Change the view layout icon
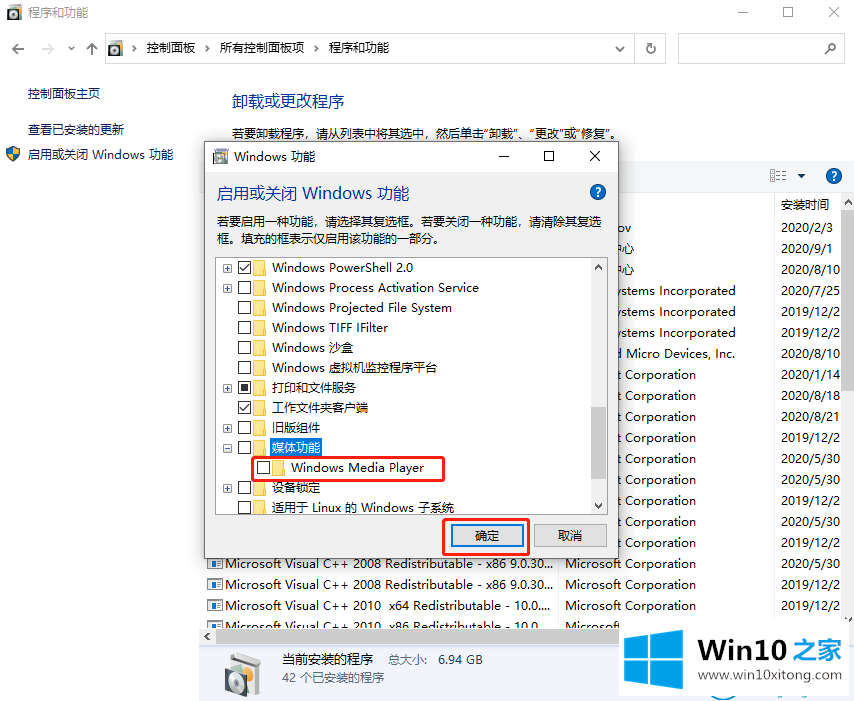 tap(778, 175)
